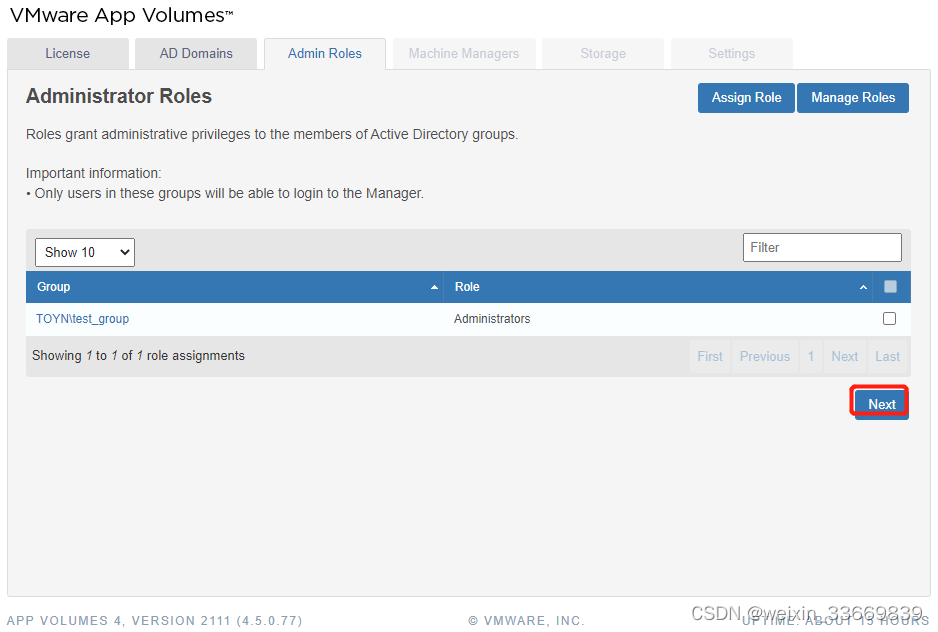Check the TOYN\test_group row checkbox

pos(890,318)
